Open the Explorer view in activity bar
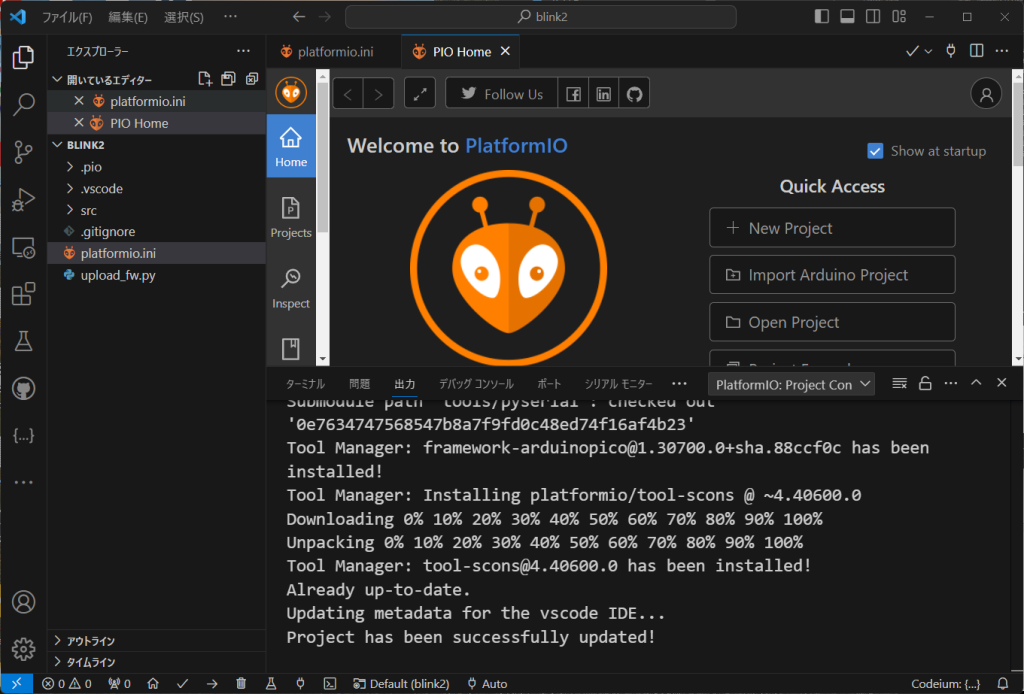The image size is (1024, 694). pyautogui.click(x=24, y=57)
